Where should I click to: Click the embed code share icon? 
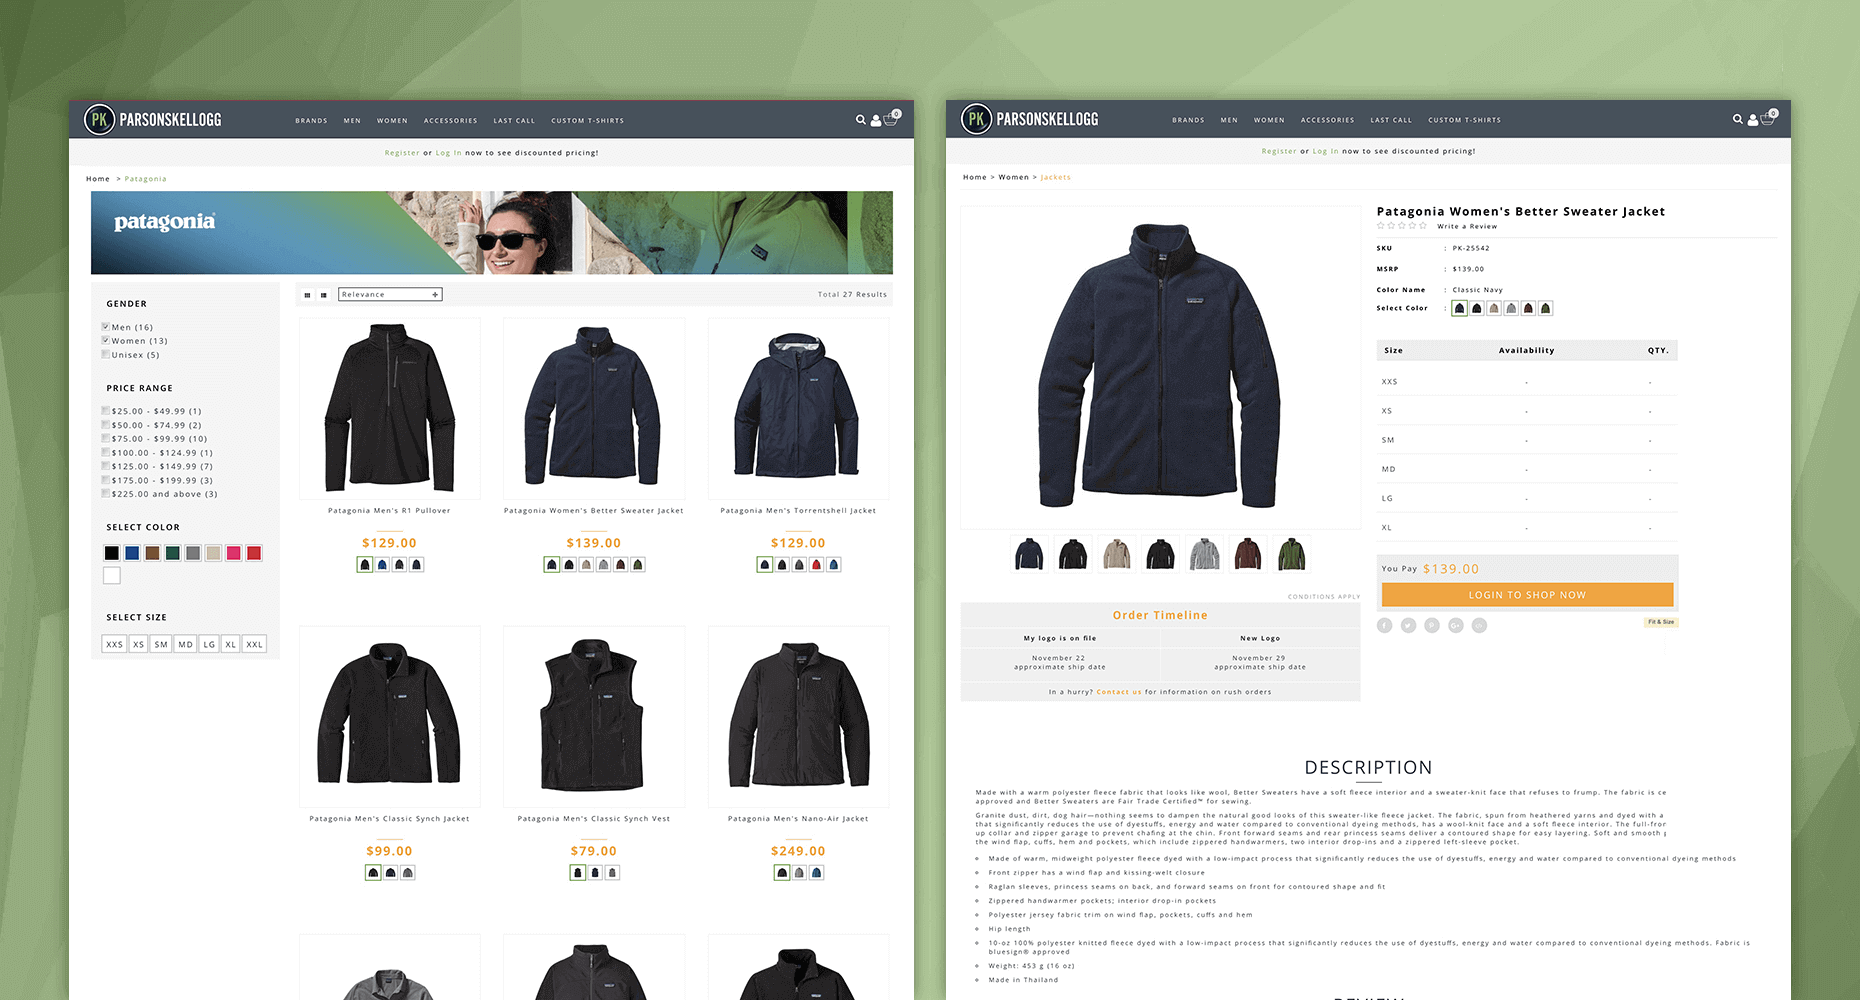[1480, 625]
